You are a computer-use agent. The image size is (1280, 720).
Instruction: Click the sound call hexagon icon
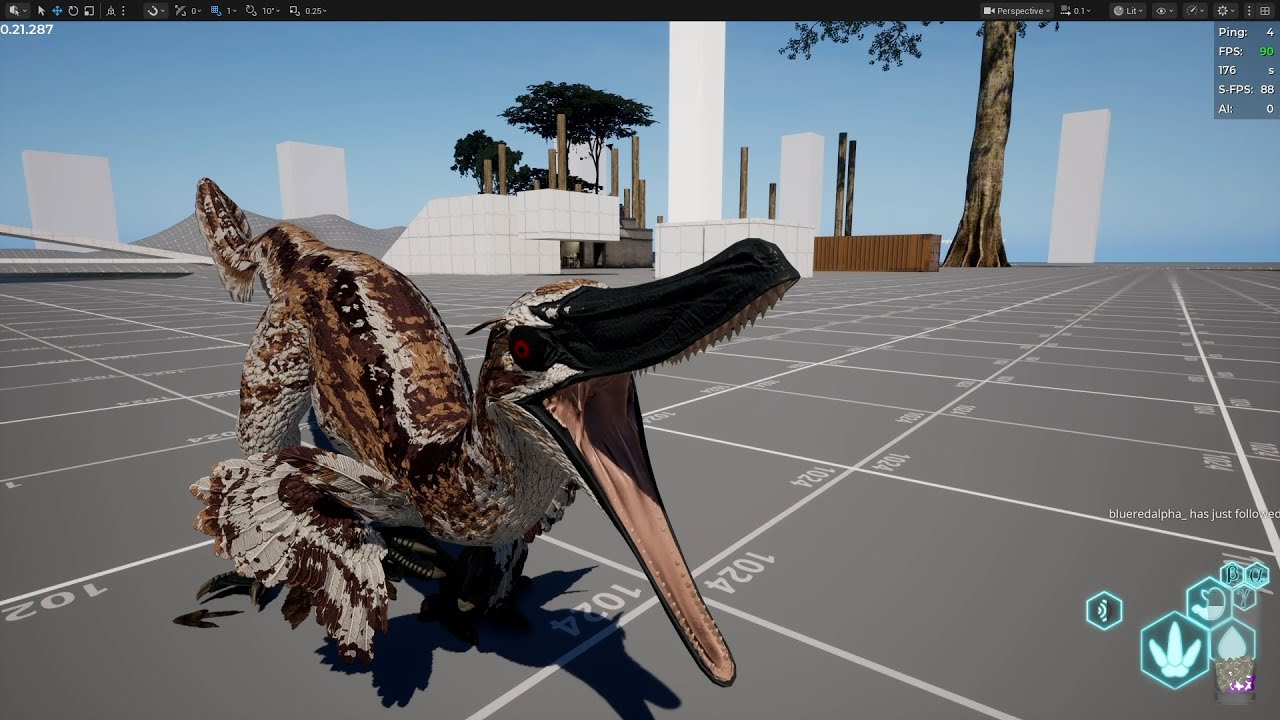(x=1104, y=610)
